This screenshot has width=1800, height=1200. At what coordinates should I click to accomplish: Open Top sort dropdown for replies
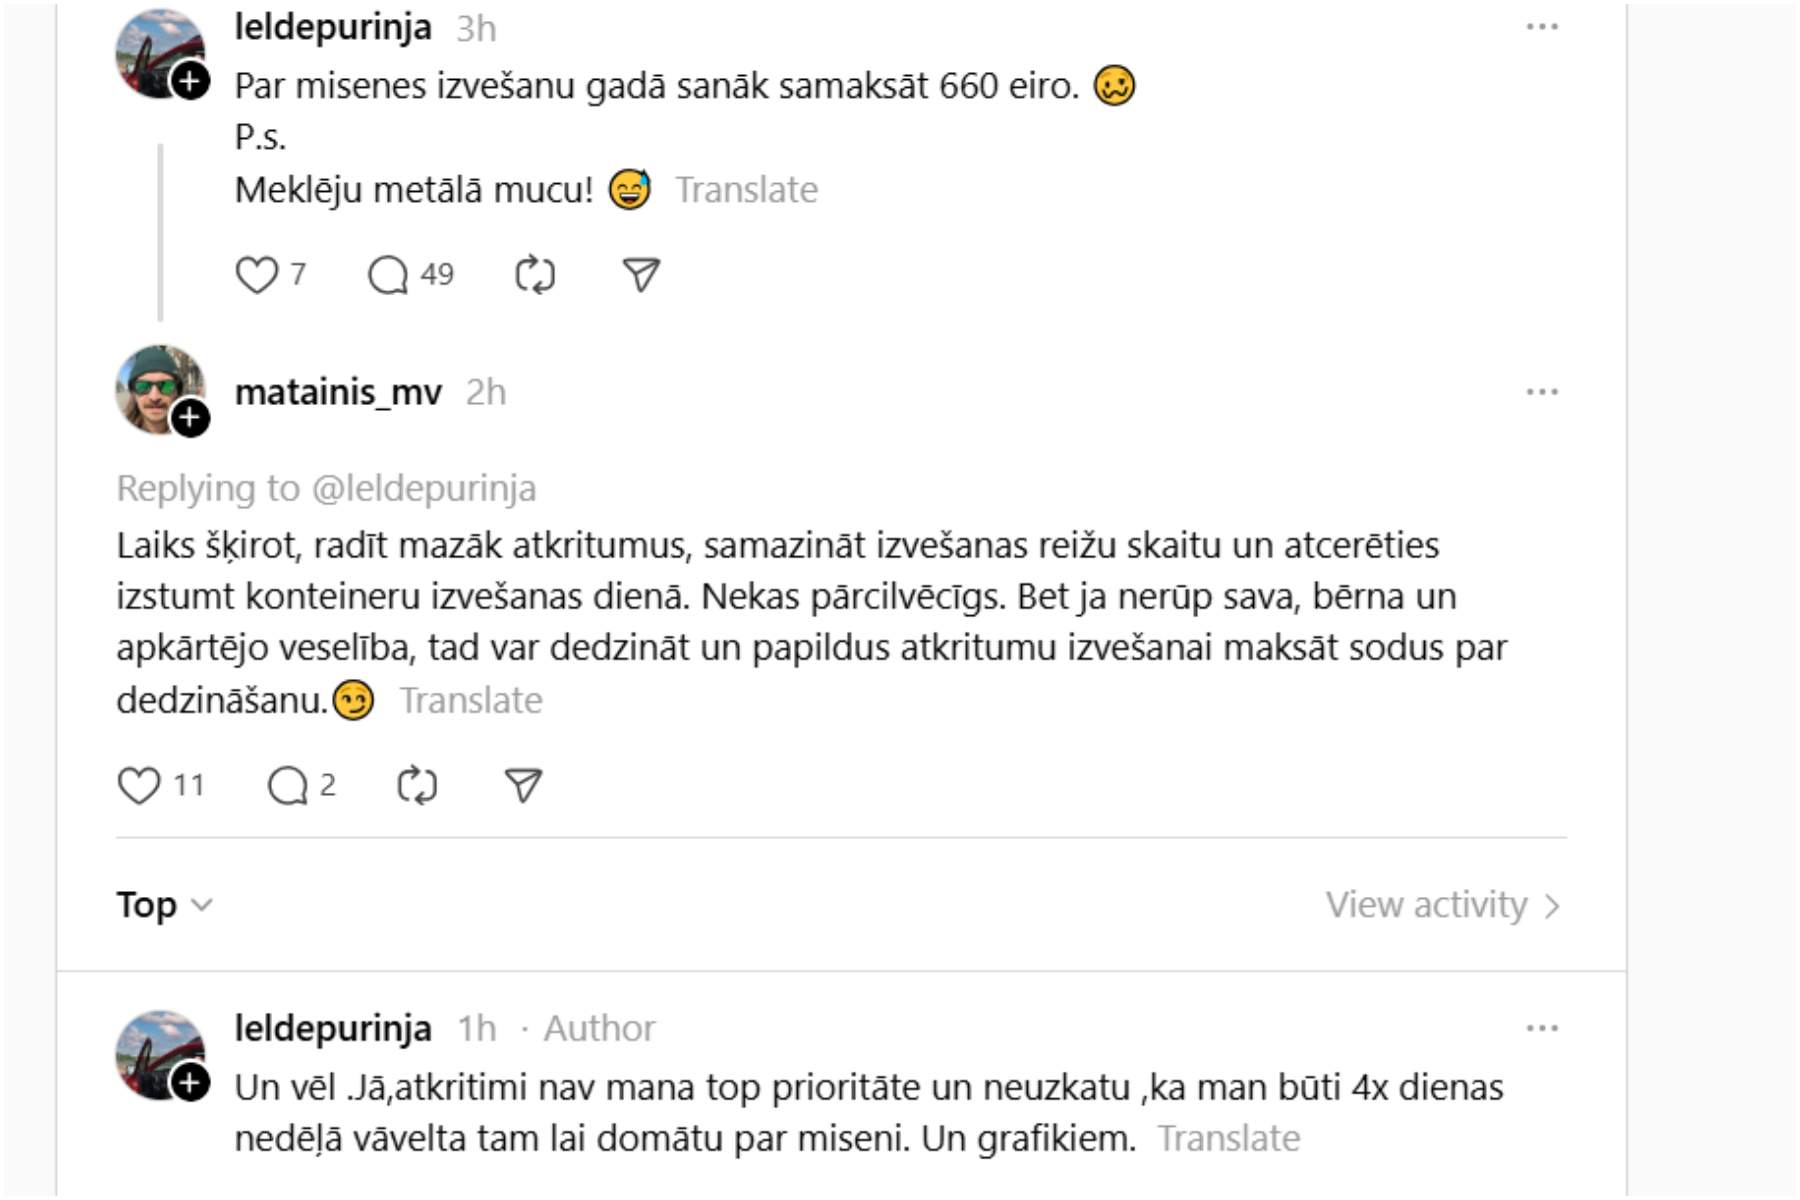(164, 905)
